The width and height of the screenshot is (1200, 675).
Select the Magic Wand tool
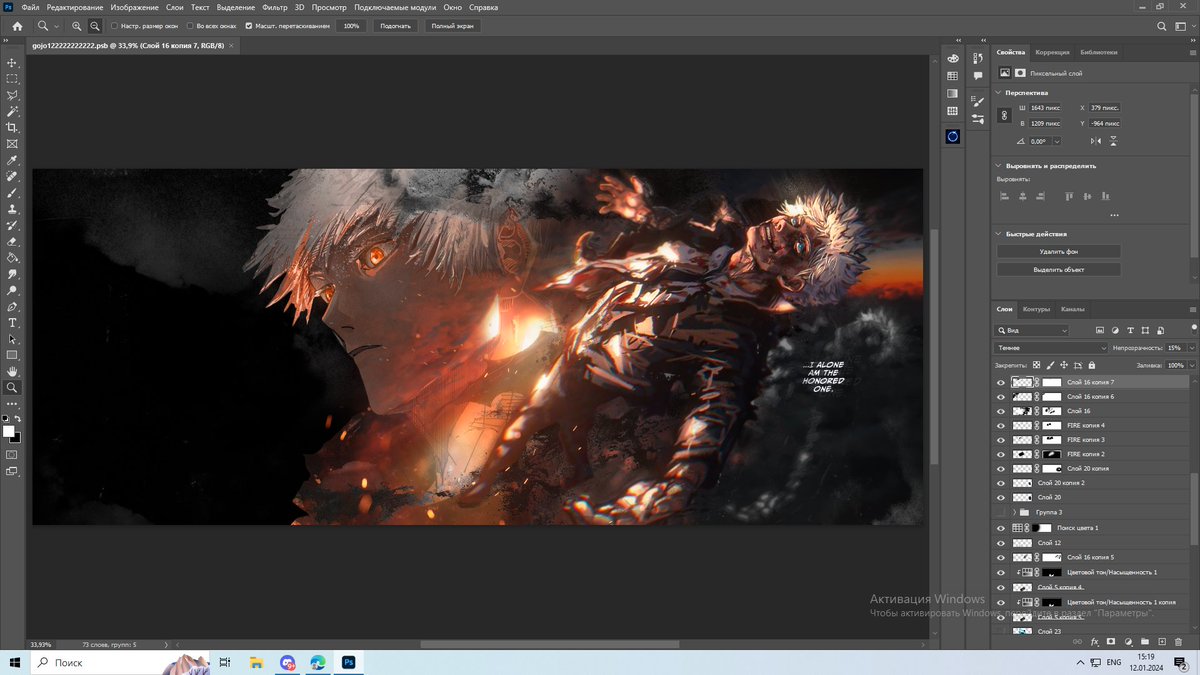click(x=12, y=111)
